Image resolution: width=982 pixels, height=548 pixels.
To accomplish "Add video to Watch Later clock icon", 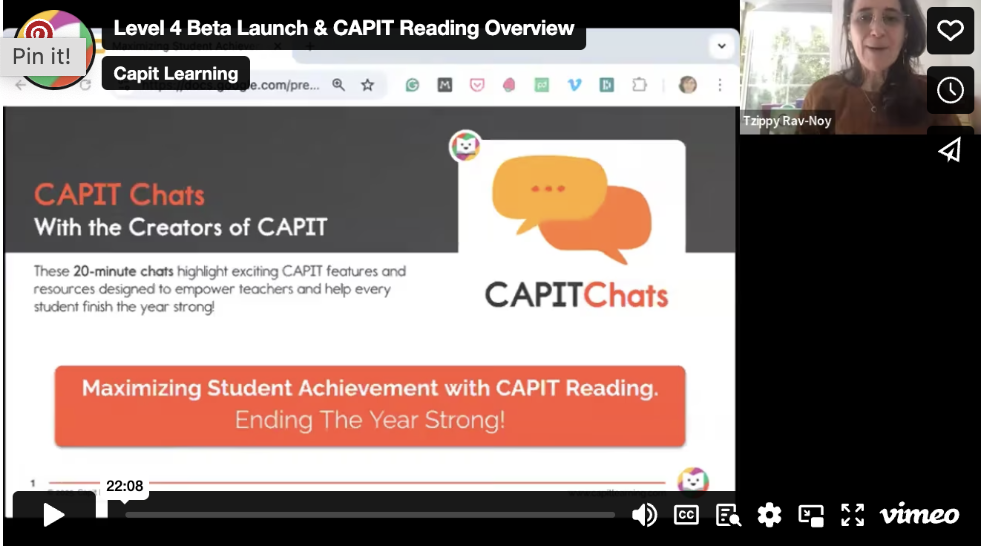I will 950,90.
